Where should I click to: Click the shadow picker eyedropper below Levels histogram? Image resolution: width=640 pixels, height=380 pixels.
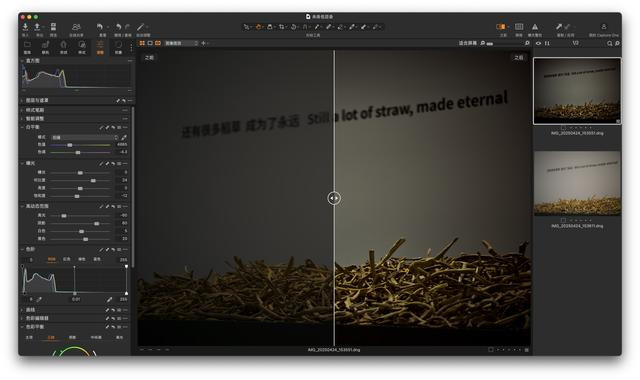tap(39, 300)
